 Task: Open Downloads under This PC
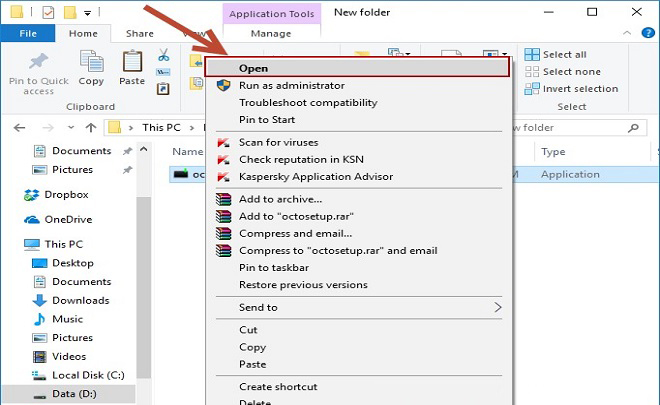coord(80,300)
